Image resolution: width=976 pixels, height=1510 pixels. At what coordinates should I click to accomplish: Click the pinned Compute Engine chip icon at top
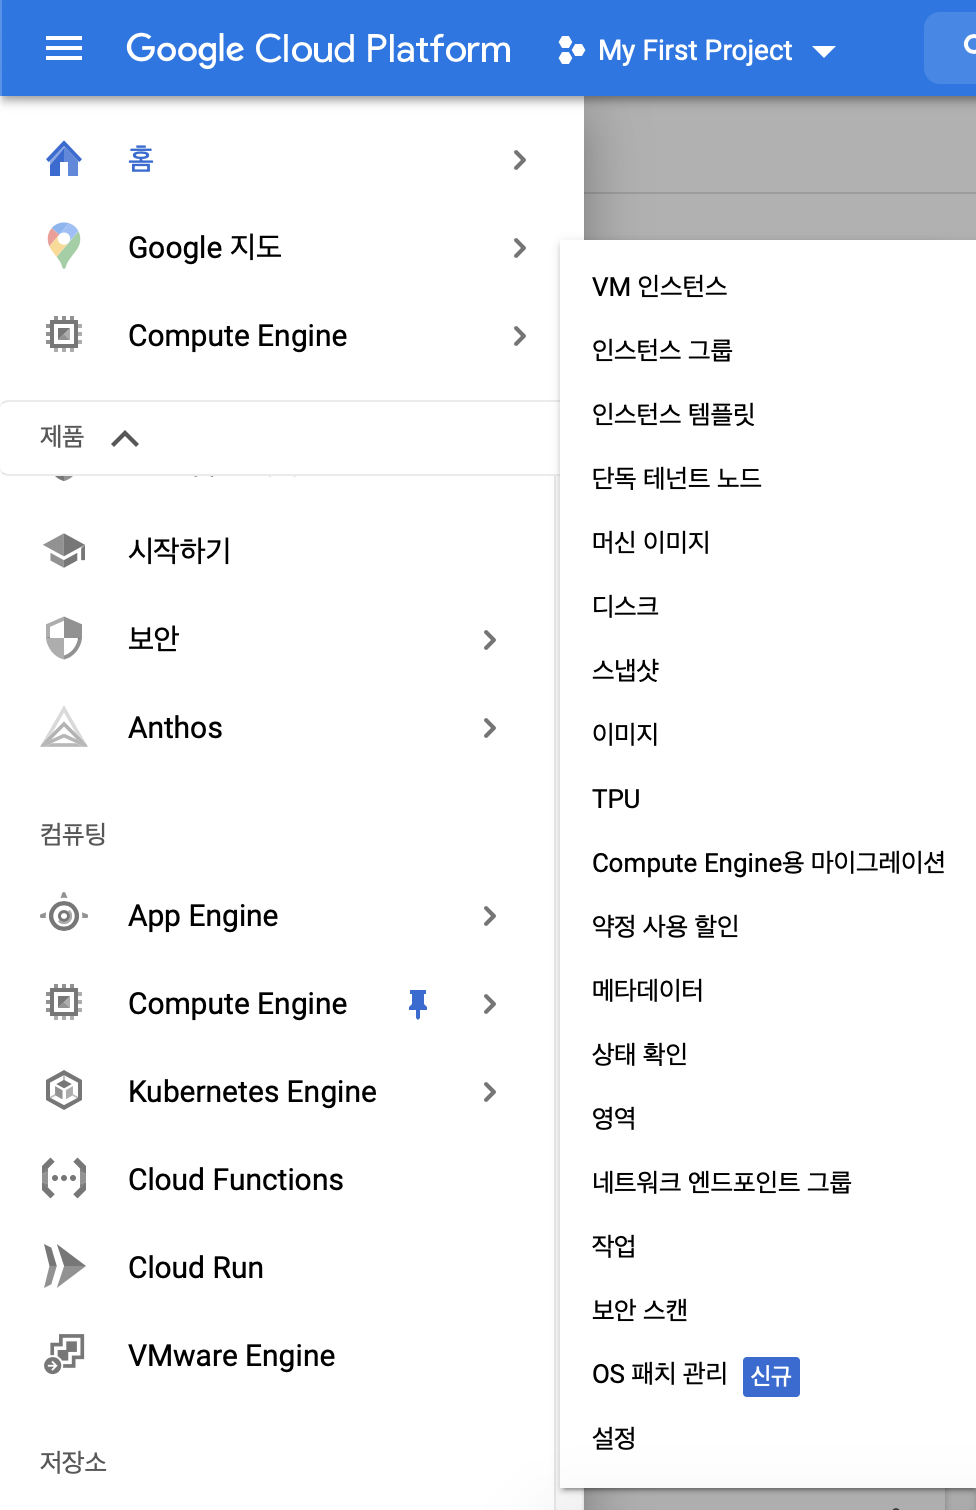(x=64, y=334)
